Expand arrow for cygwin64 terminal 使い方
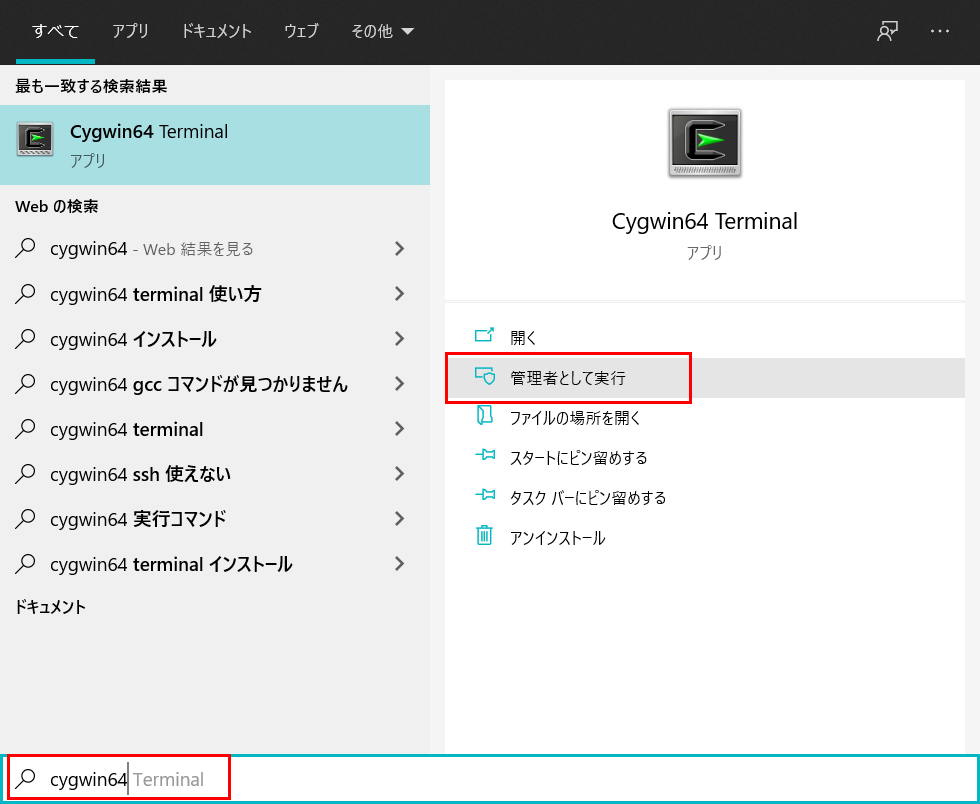The image size is (980, 804). (x=399, y=294)
